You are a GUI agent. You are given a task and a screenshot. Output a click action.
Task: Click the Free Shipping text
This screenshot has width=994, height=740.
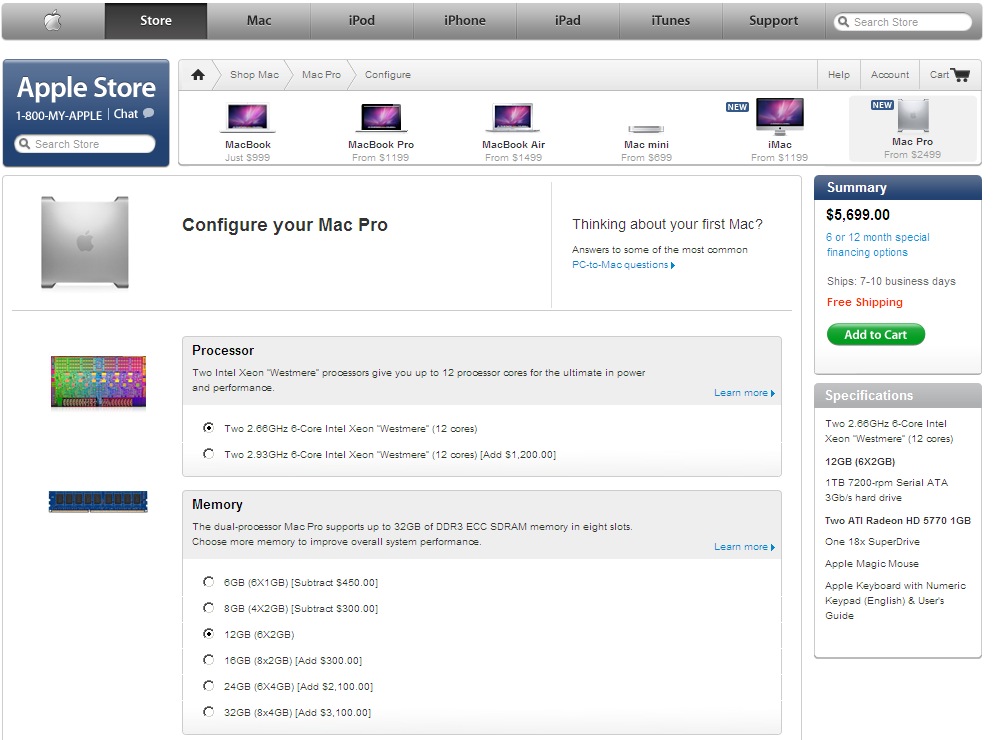(x=864, y=302)
